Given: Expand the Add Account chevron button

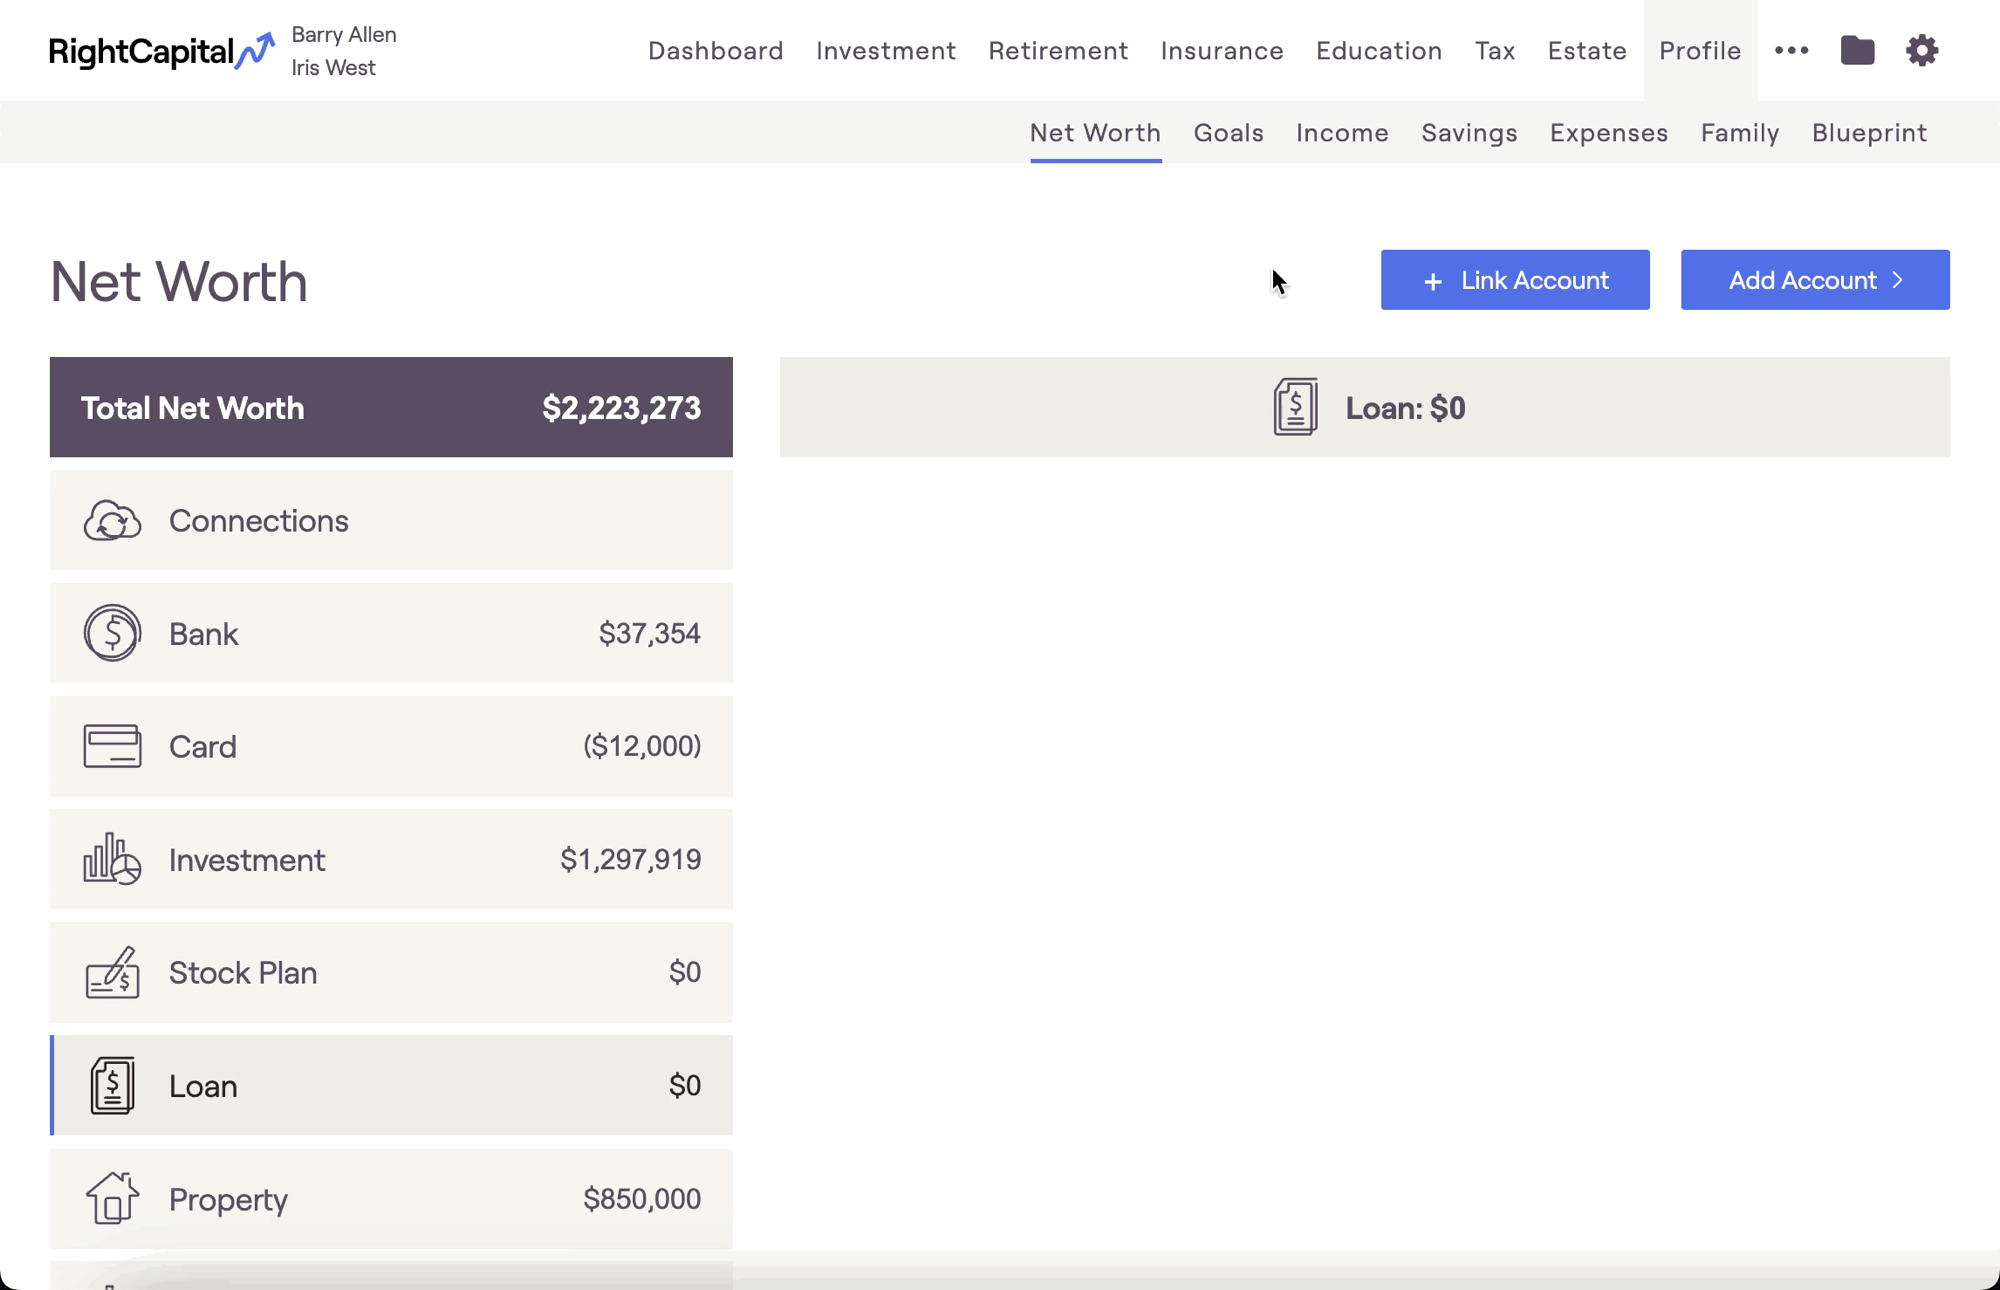Looking at the screenshot, I should (1815, 280).
